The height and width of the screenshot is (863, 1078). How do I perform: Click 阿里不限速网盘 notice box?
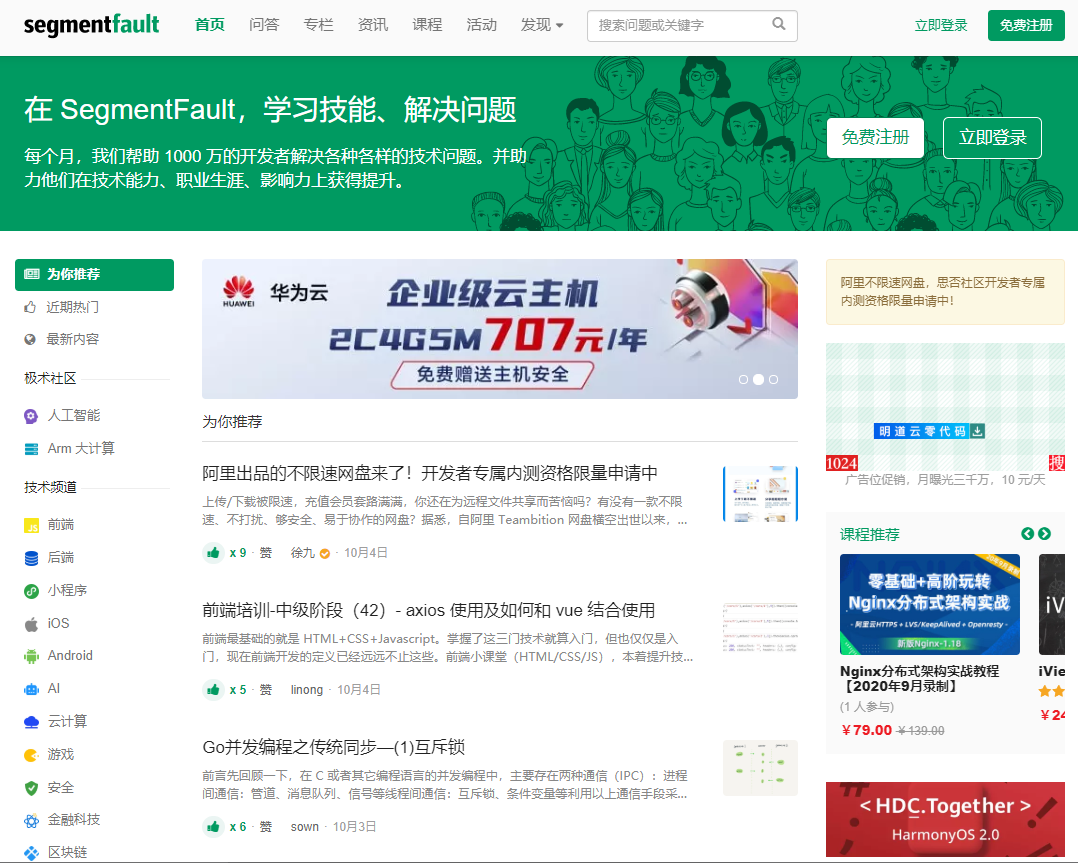point(945,292)
